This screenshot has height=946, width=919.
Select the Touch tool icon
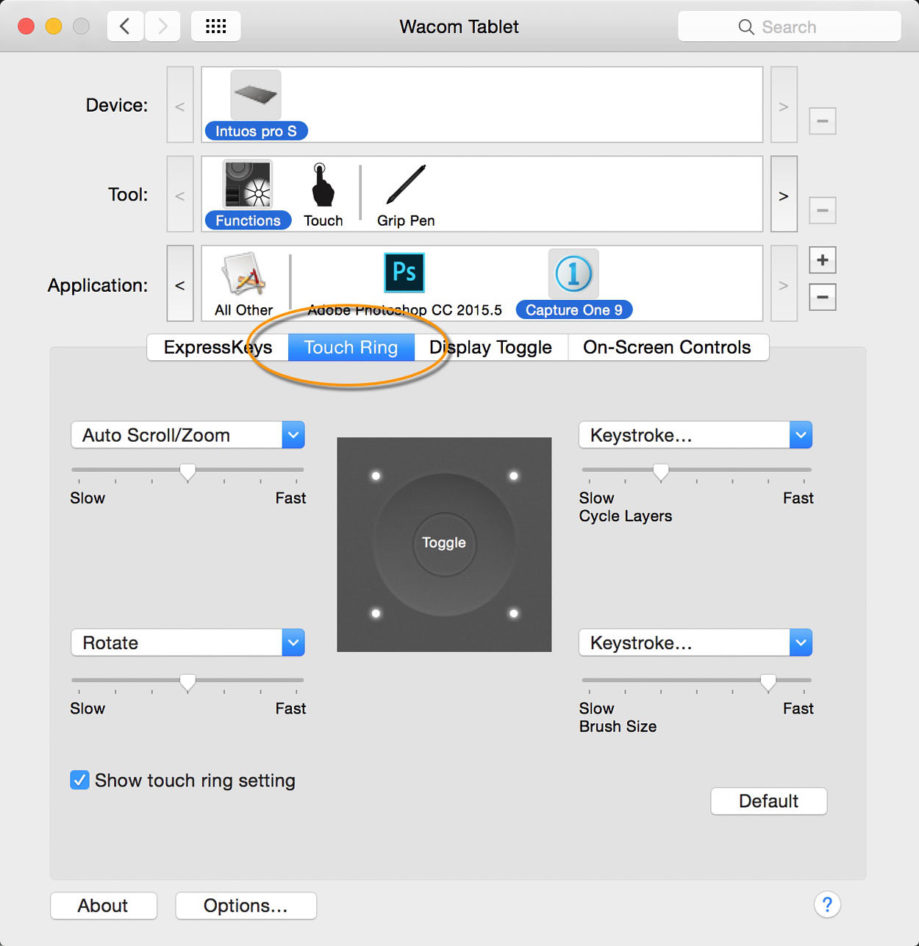pos(323,185)
